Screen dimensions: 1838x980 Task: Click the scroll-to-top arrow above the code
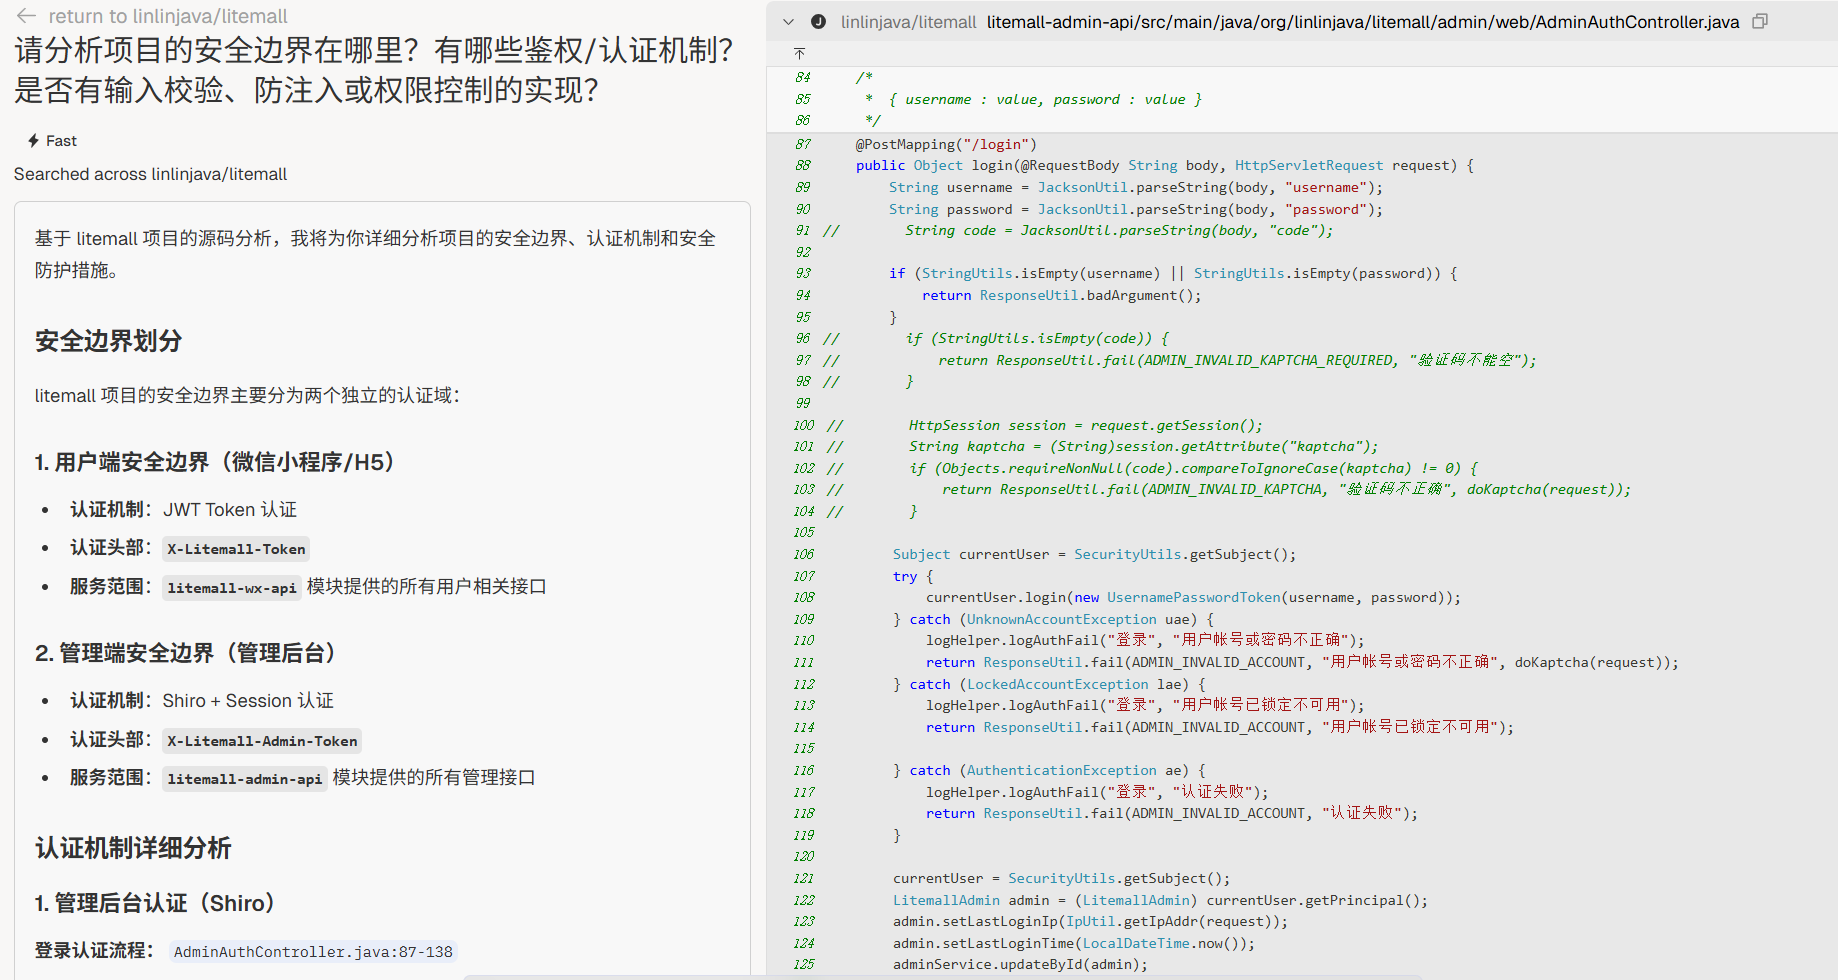pos(799,53)
